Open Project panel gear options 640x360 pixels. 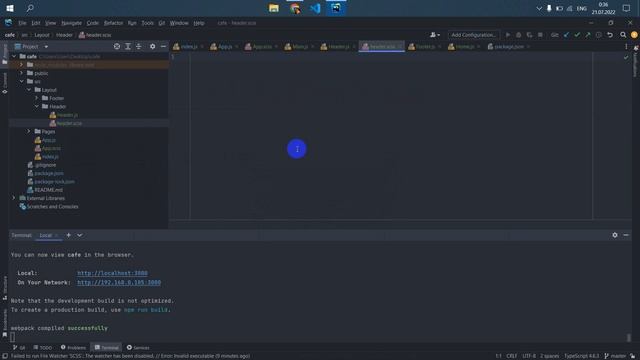[x=153, y=47]
